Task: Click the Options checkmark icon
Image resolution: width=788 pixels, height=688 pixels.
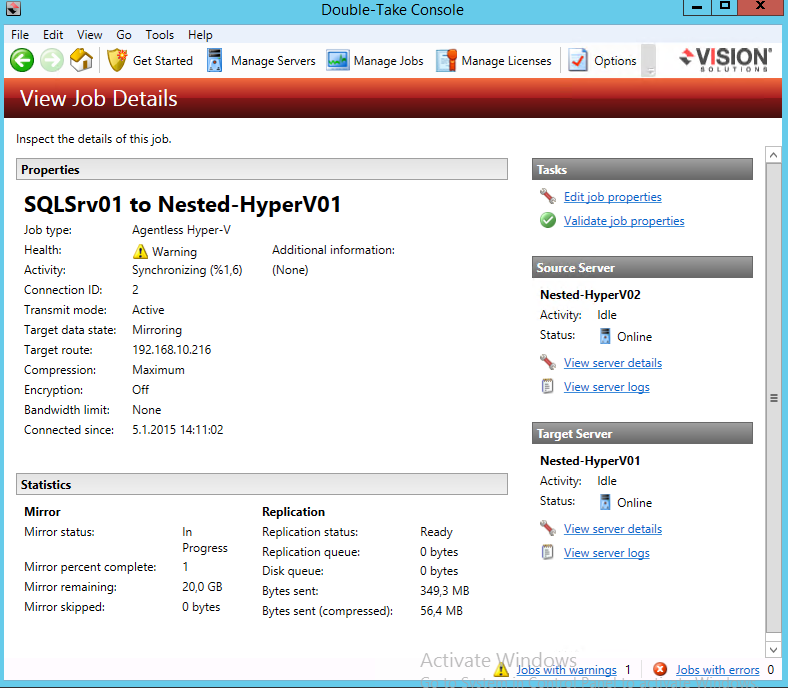Action: point(578,60)
